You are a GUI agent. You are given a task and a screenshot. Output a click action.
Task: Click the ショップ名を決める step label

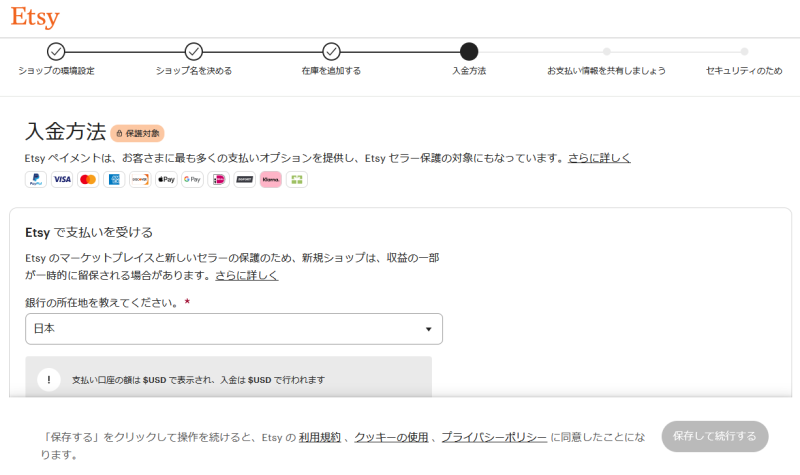click(x=194, y=71)
